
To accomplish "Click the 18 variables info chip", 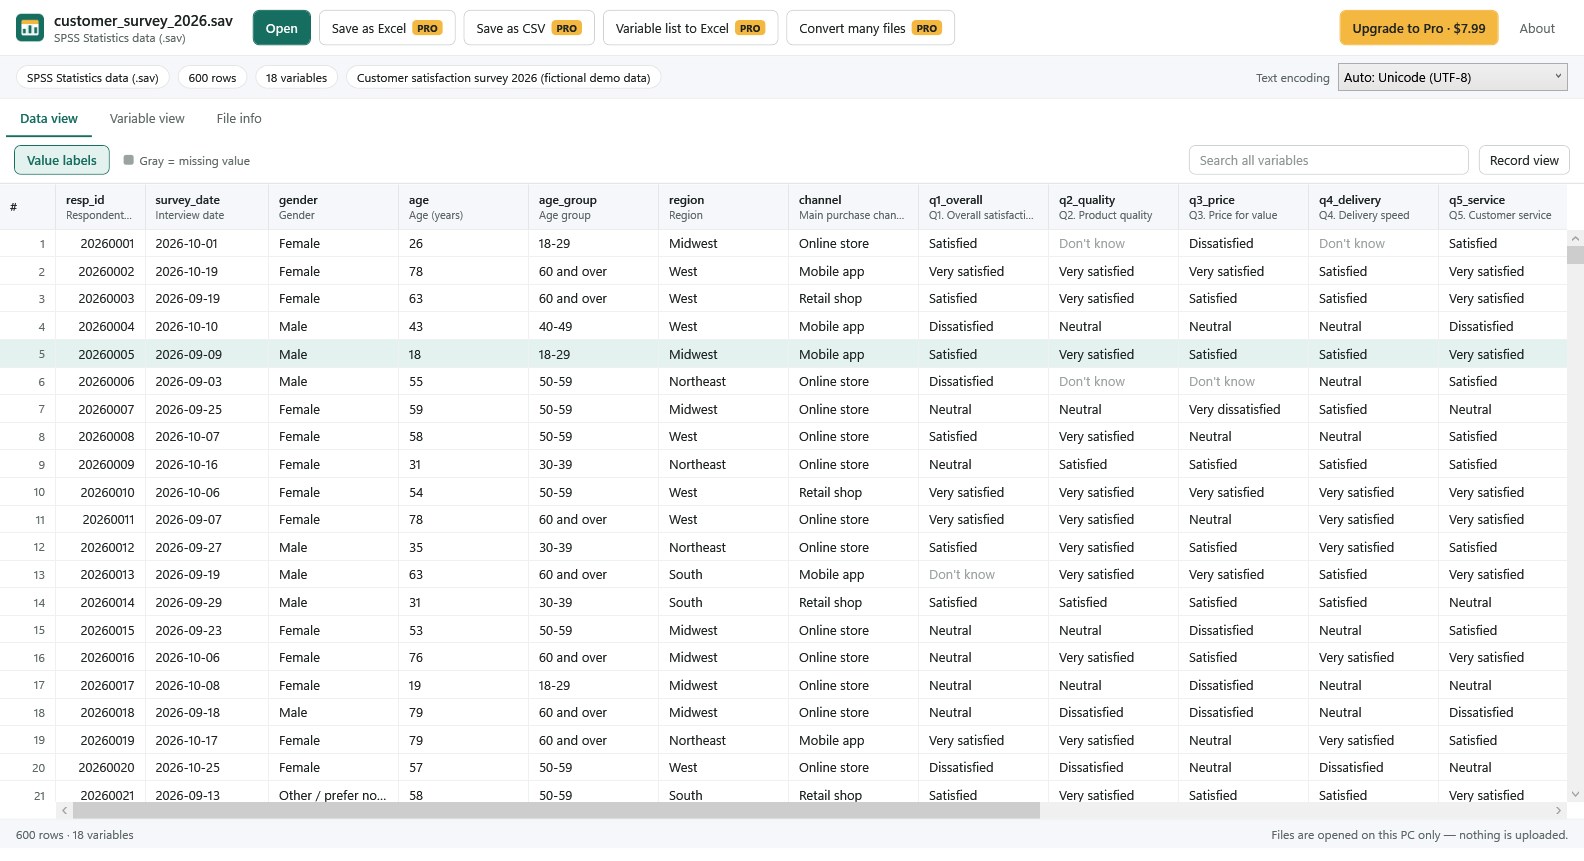I will point(296,78).
